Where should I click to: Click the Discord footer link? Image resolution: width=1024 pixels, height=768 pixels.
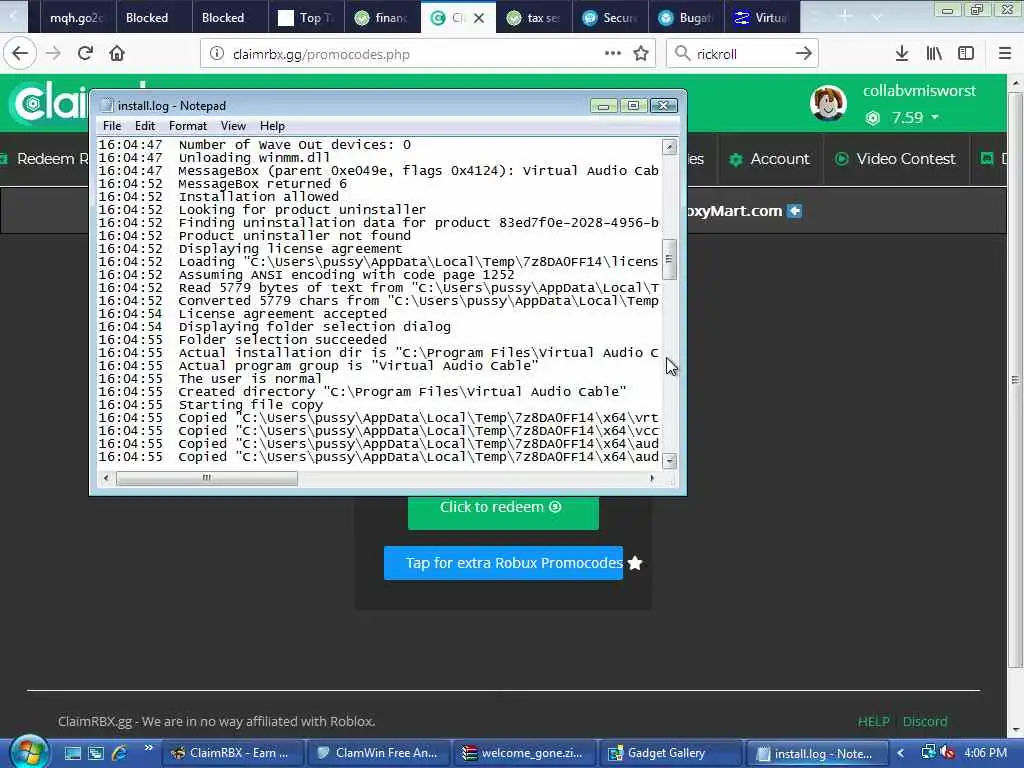click(925, 722)
